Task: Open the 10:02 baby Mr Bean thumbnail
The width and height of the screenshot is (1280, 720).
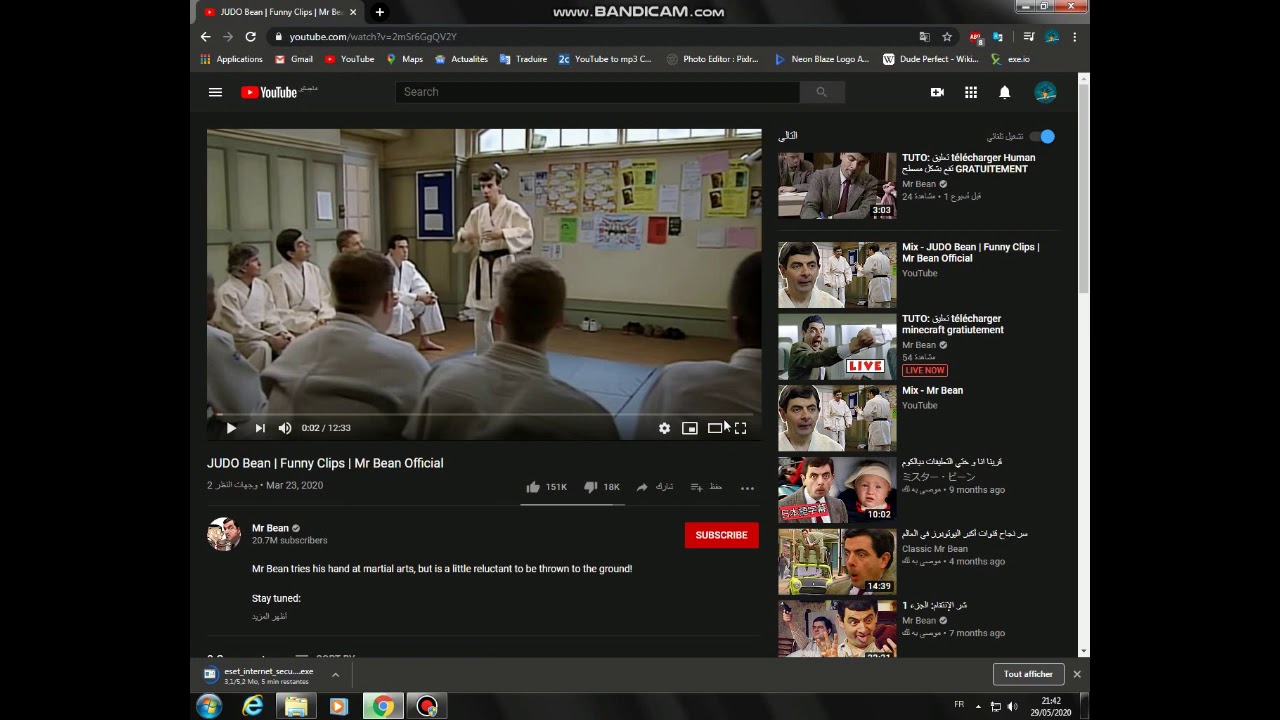Action: 837,490
